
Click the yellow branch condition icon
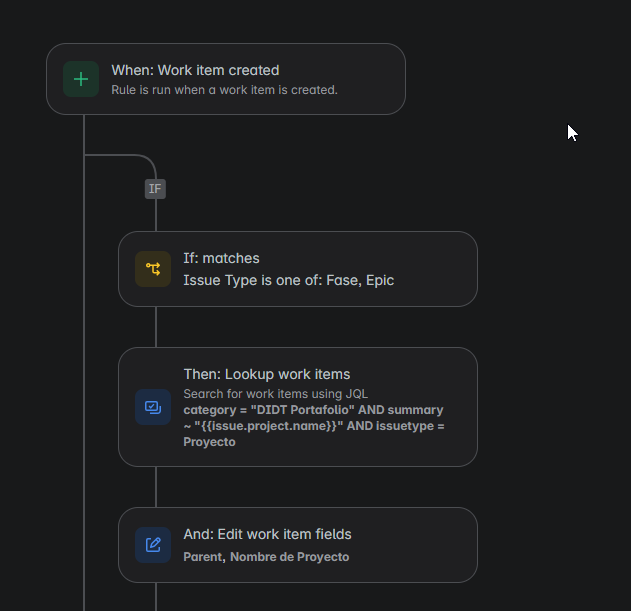click(153, 269)
